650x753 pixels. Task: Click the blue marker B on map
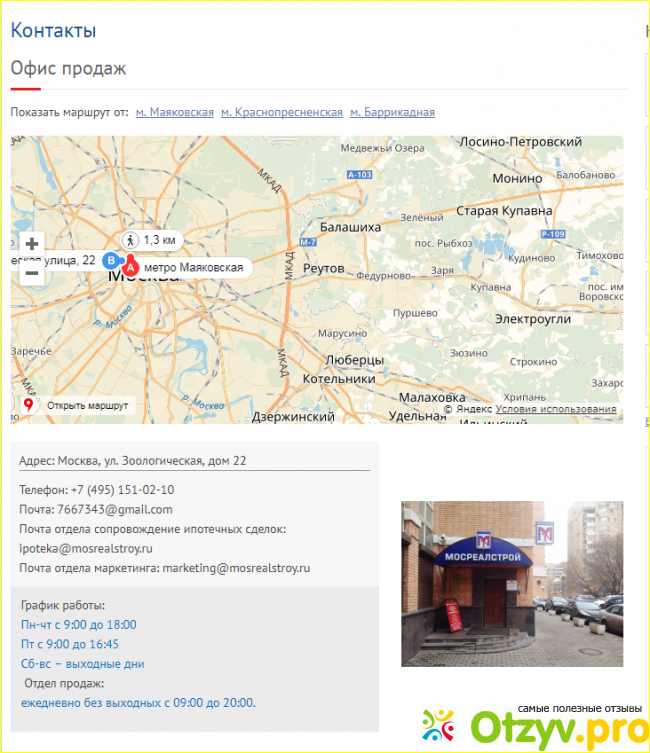111,261
